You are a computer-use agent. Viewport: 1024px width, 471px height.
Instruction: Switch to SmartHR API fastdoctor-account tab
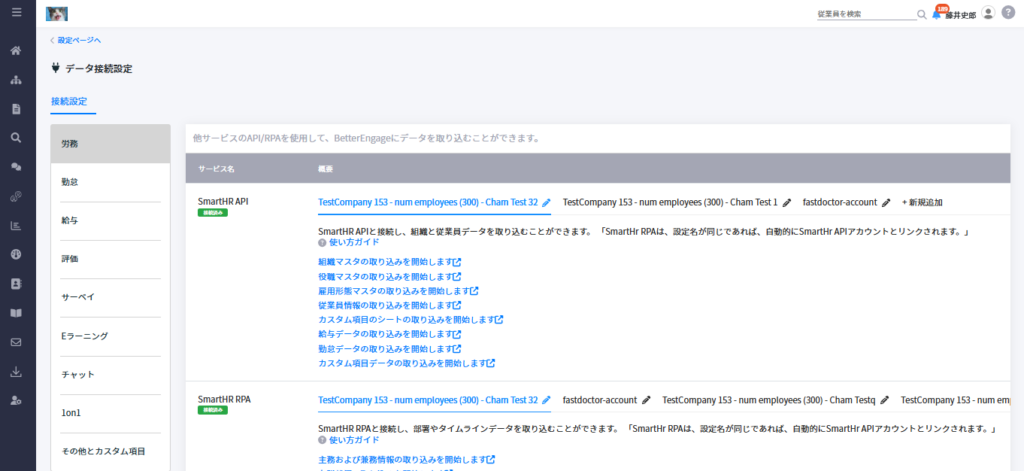point(839,203)
